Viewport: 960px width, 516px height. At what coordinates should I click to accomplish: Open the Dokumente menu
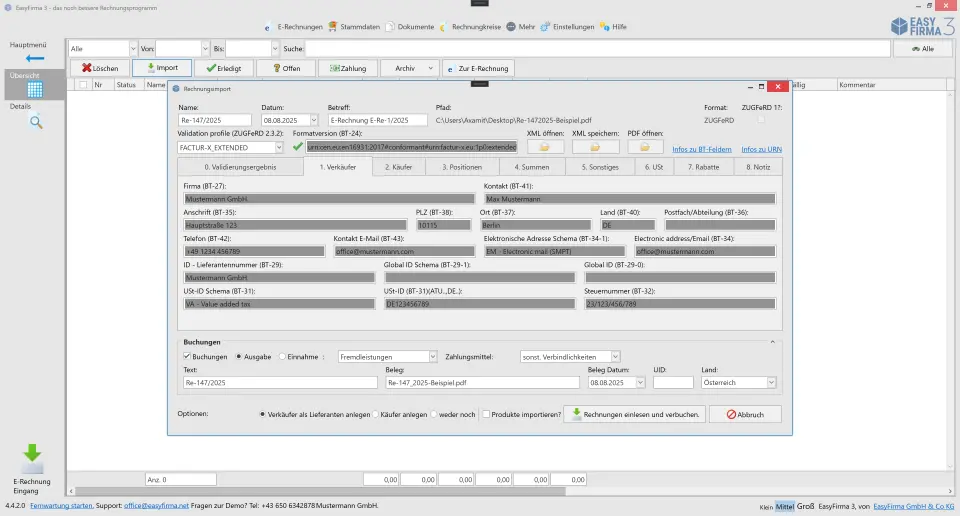point(410,27)
